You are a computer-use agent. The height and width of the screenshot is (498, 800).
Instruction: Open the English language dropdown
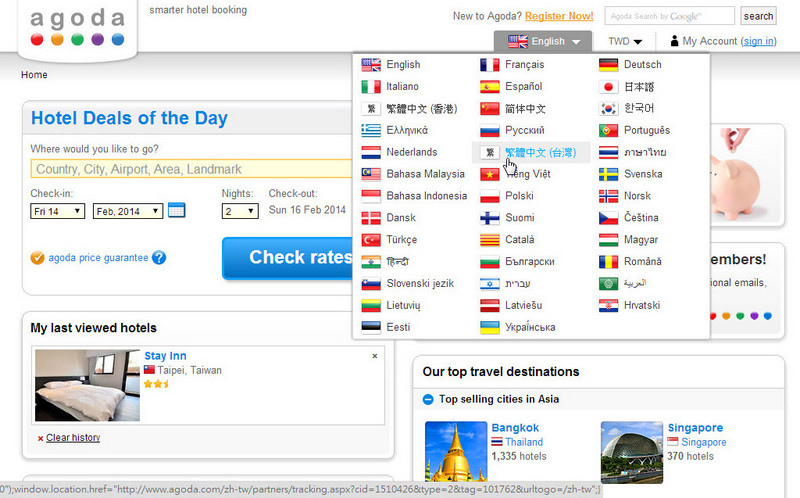pyautogui.click(x=543, y=41)
